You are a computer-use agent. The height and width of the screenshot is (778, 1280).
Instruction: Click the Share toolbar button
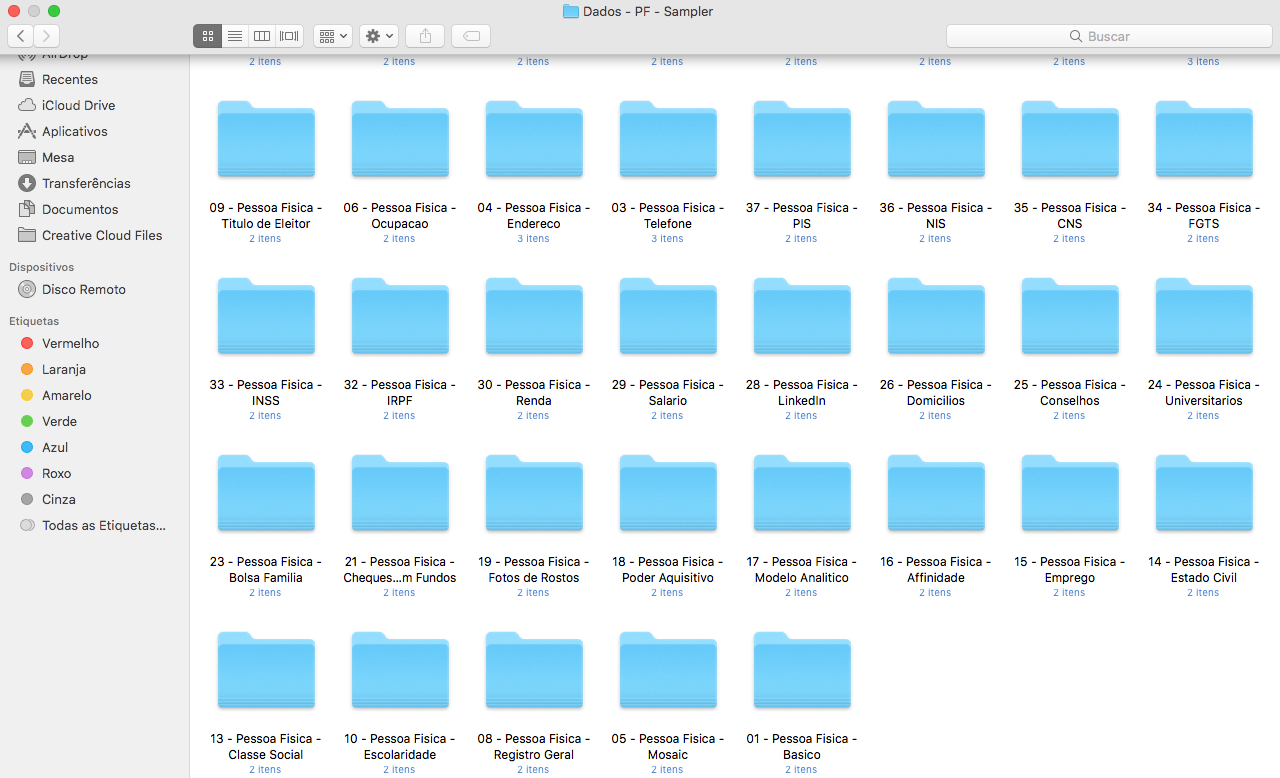tap(425, 36)
